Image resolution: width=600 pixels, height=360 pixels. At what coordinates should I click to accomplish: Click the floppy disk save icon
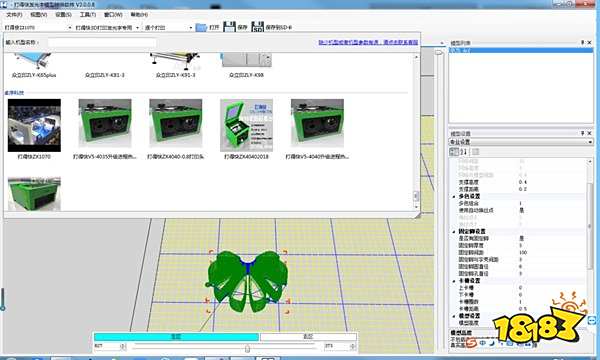click(229, 27)
